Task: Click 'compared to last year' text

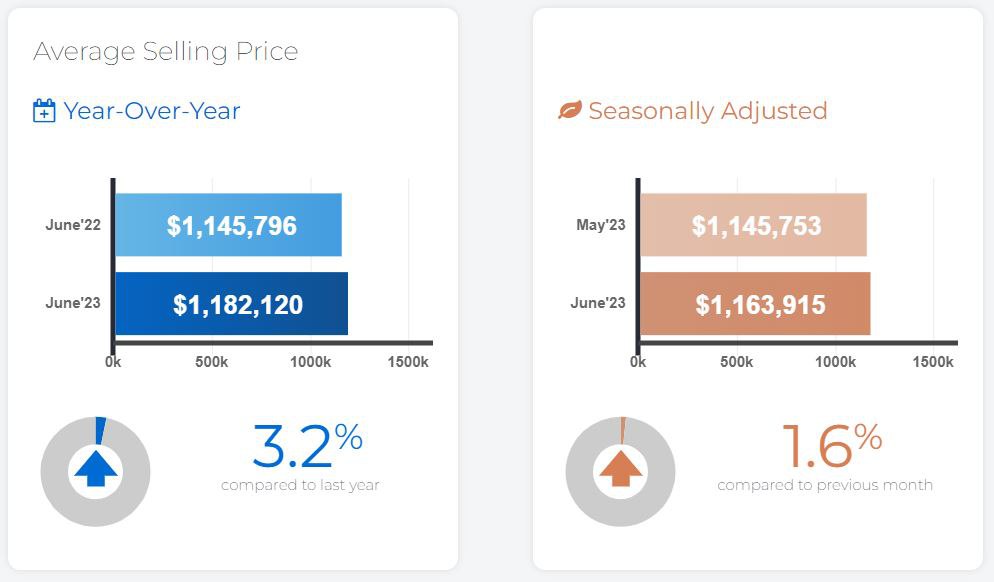Action: click(x=300, y=486)
